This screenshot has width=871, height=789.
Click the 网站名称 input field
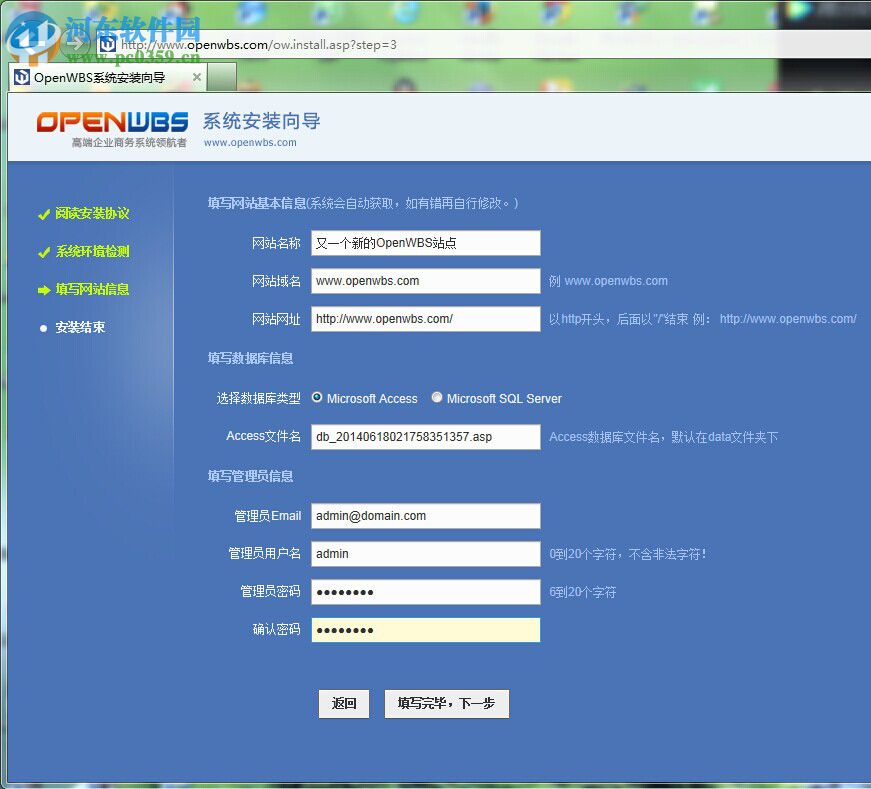(424, 242)
